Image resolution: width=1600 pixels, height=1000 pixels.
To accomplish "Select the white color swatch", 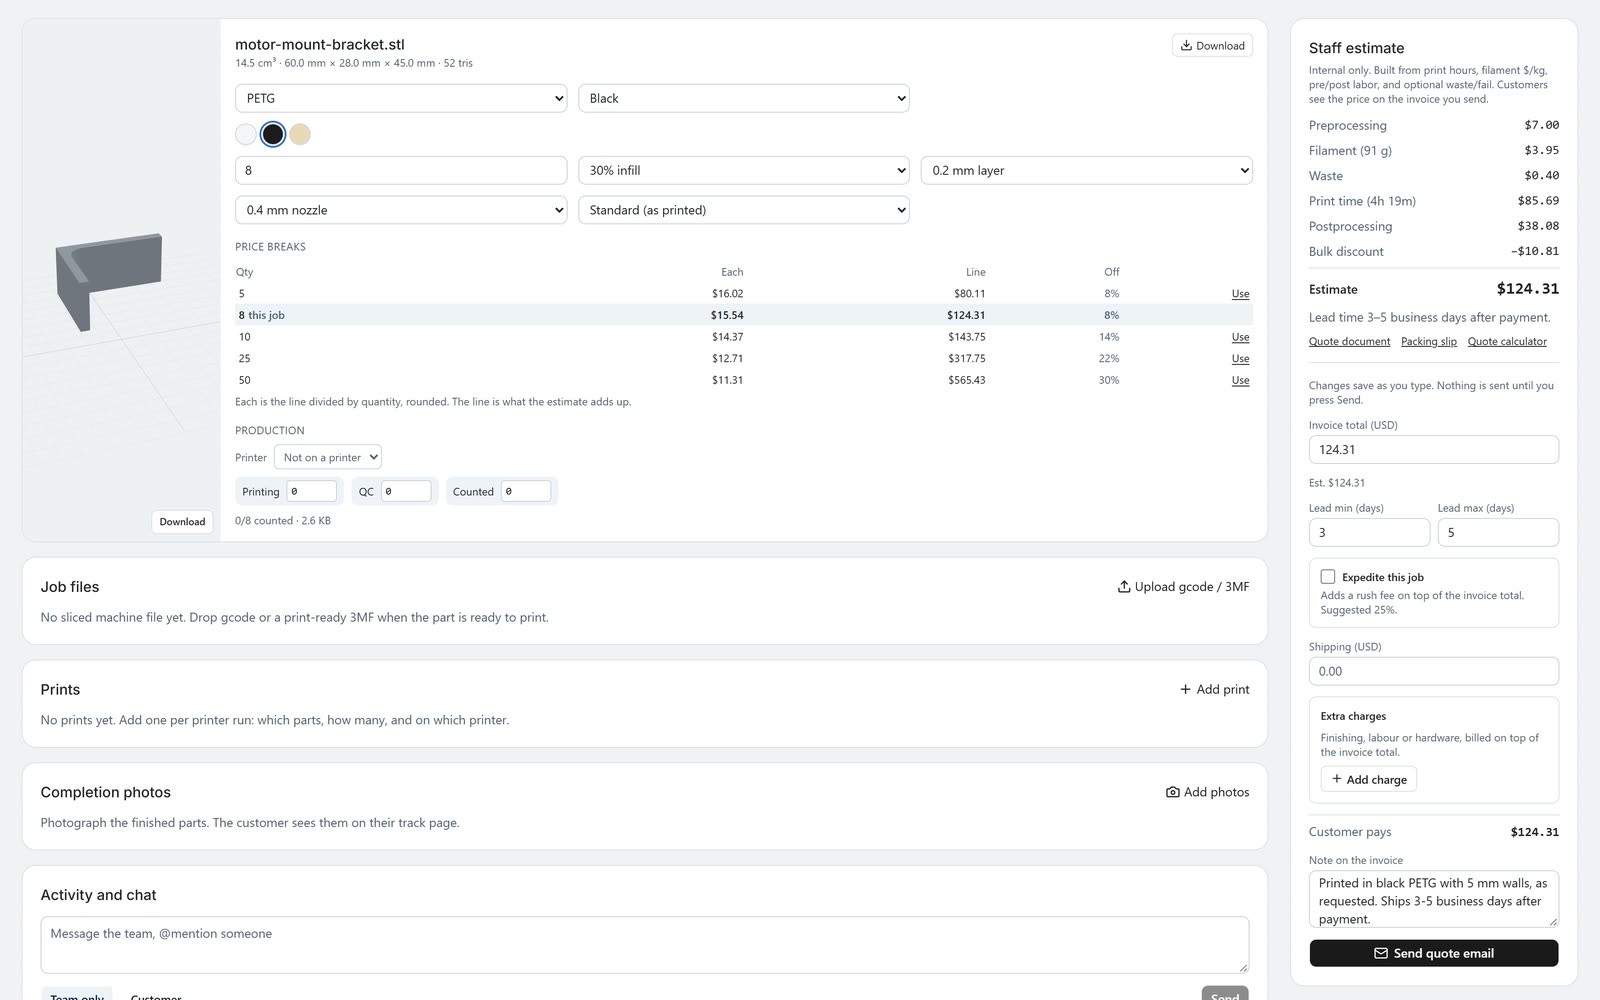I will [246, 134].
